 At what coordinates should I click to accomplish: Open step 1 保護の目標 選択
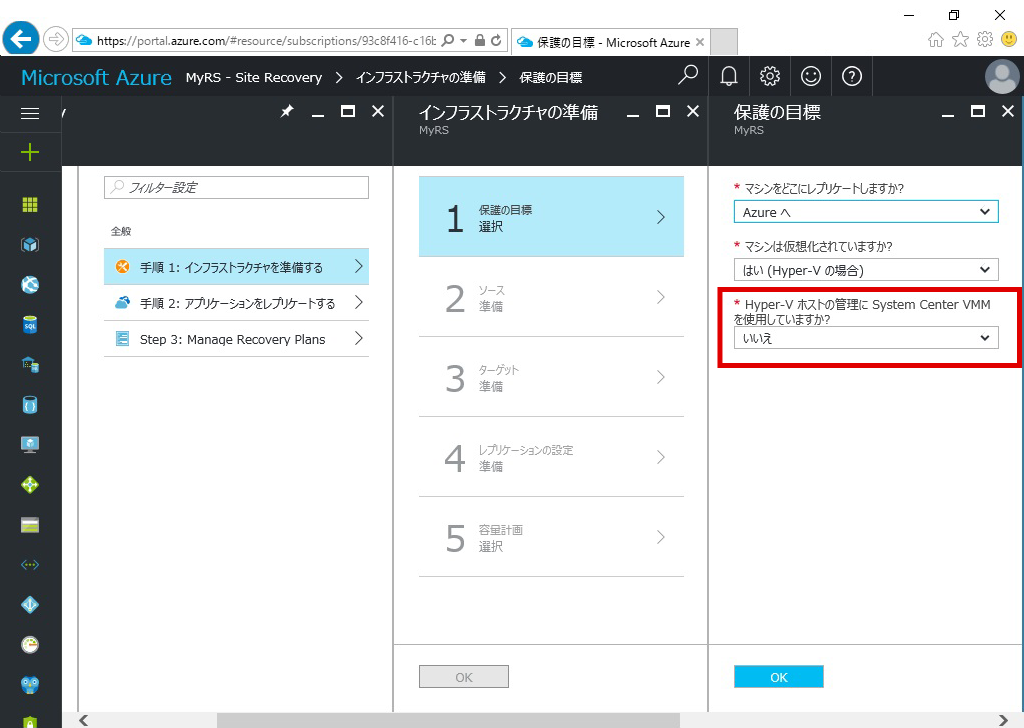[x=551, y=217]
